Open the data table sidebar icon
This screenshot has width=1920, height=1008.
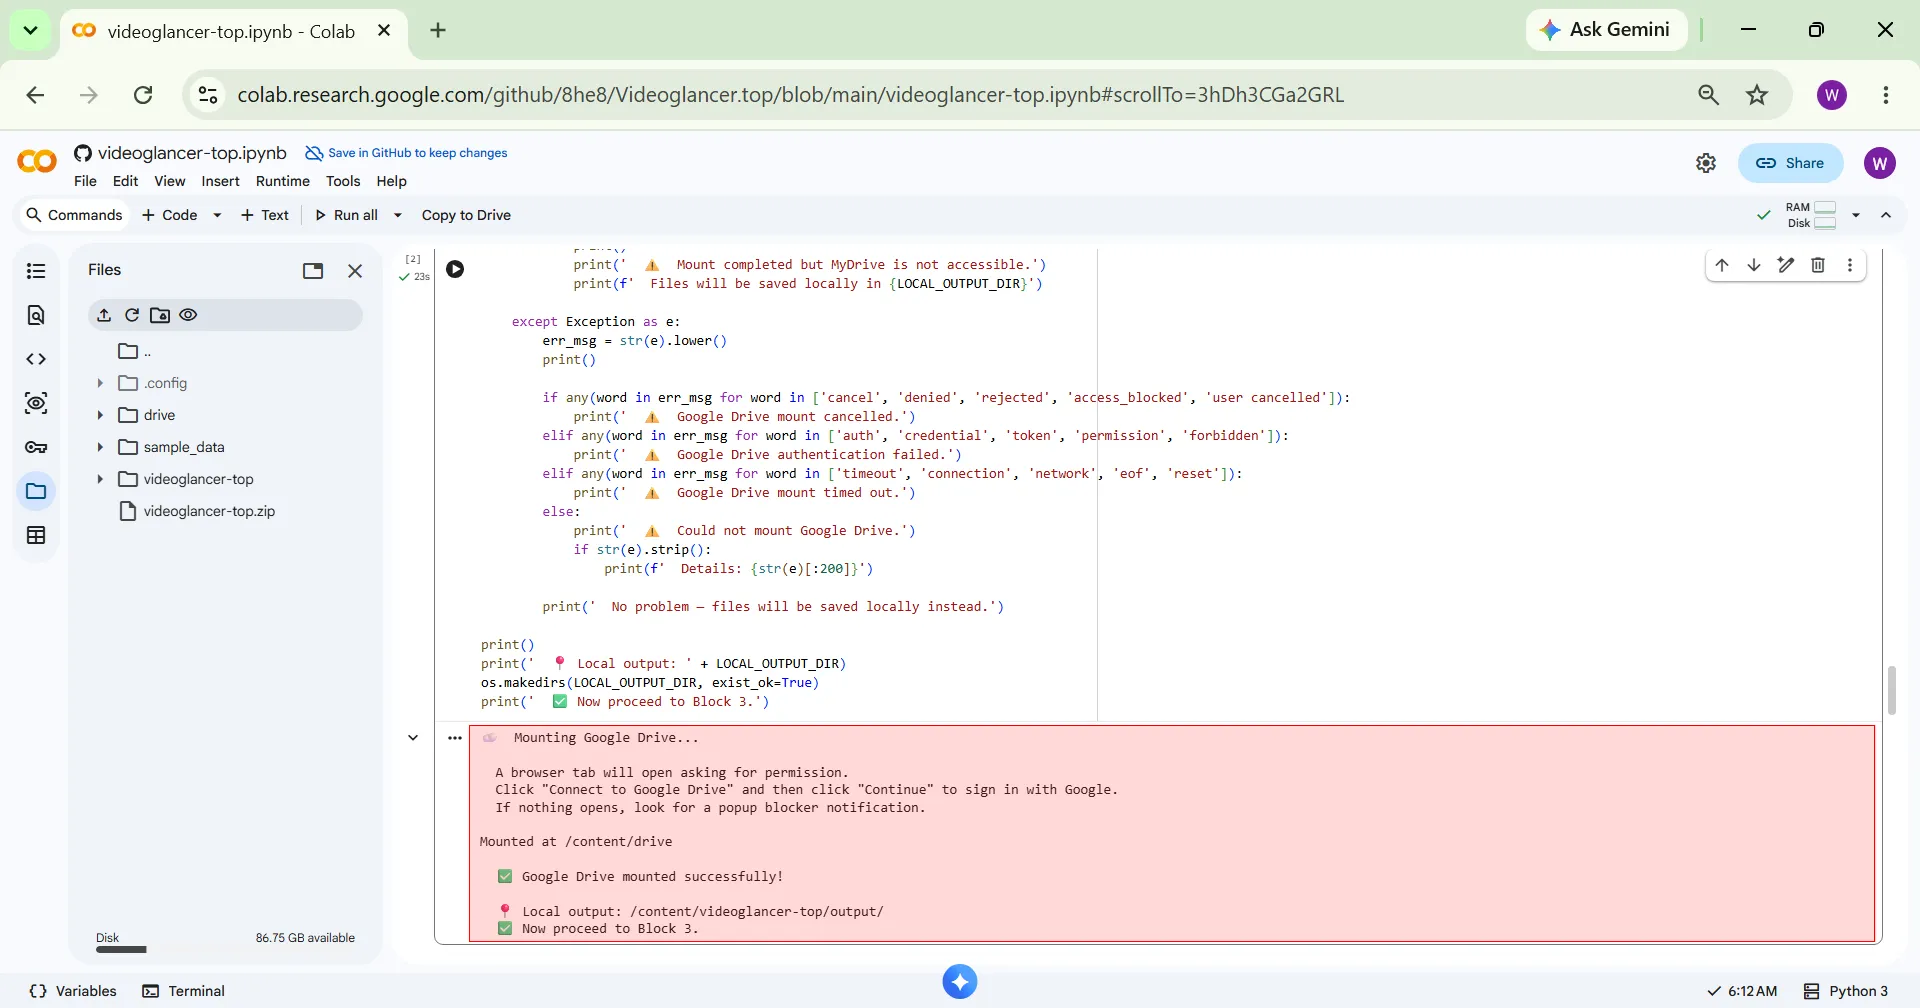click(36, 535)
